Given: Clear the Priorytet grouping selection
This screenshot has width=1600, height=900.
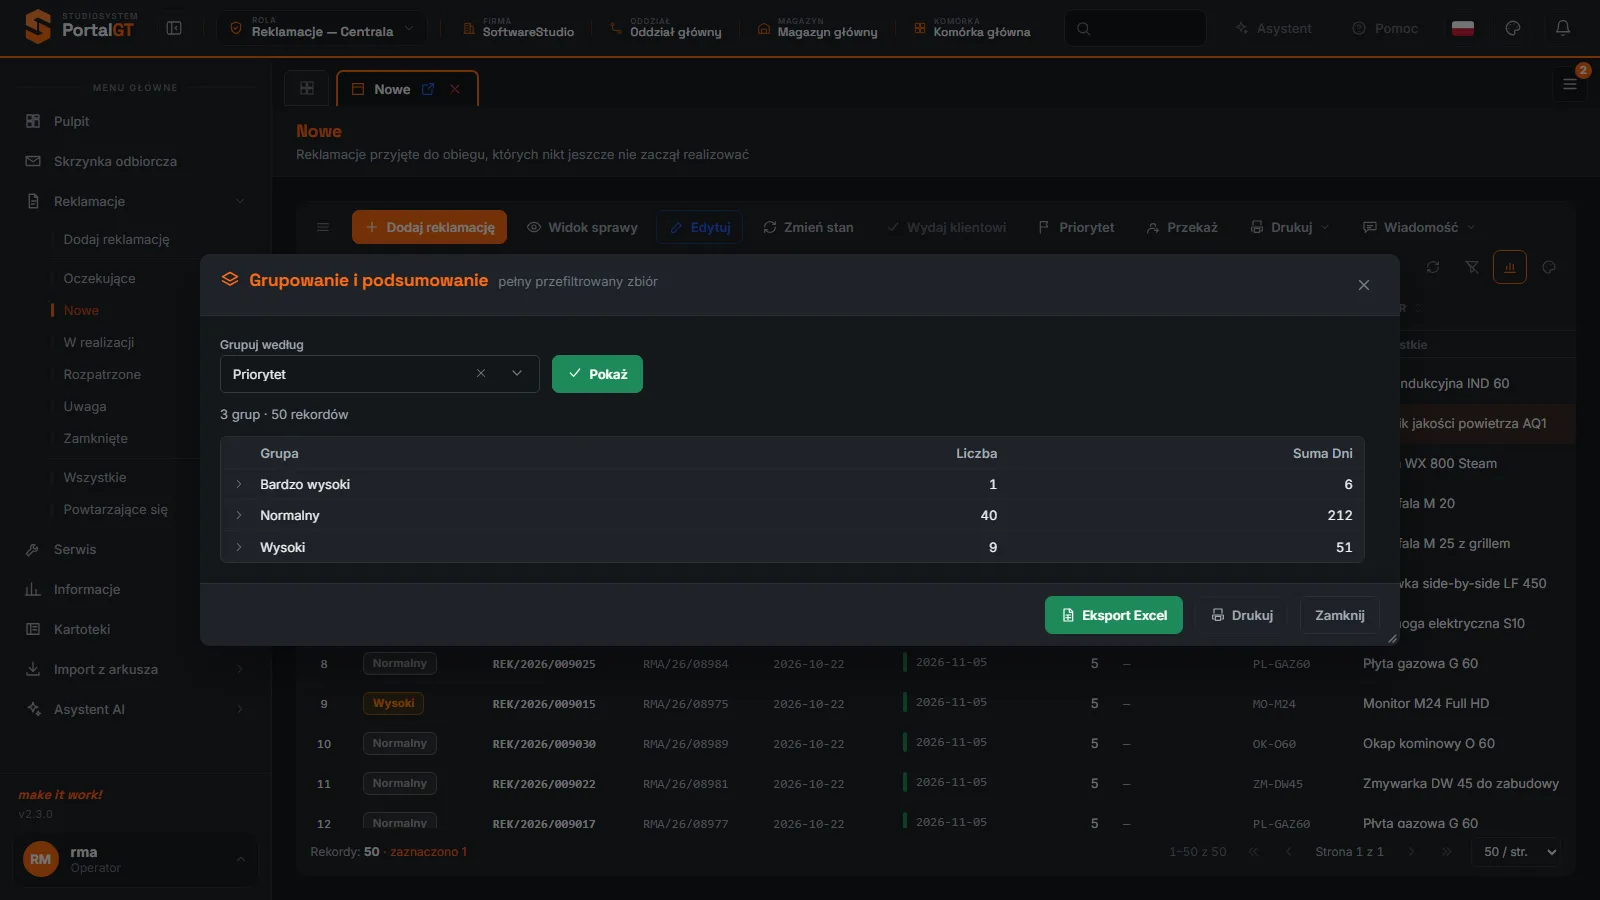Looking at the screenshot, I should [481, 373].
